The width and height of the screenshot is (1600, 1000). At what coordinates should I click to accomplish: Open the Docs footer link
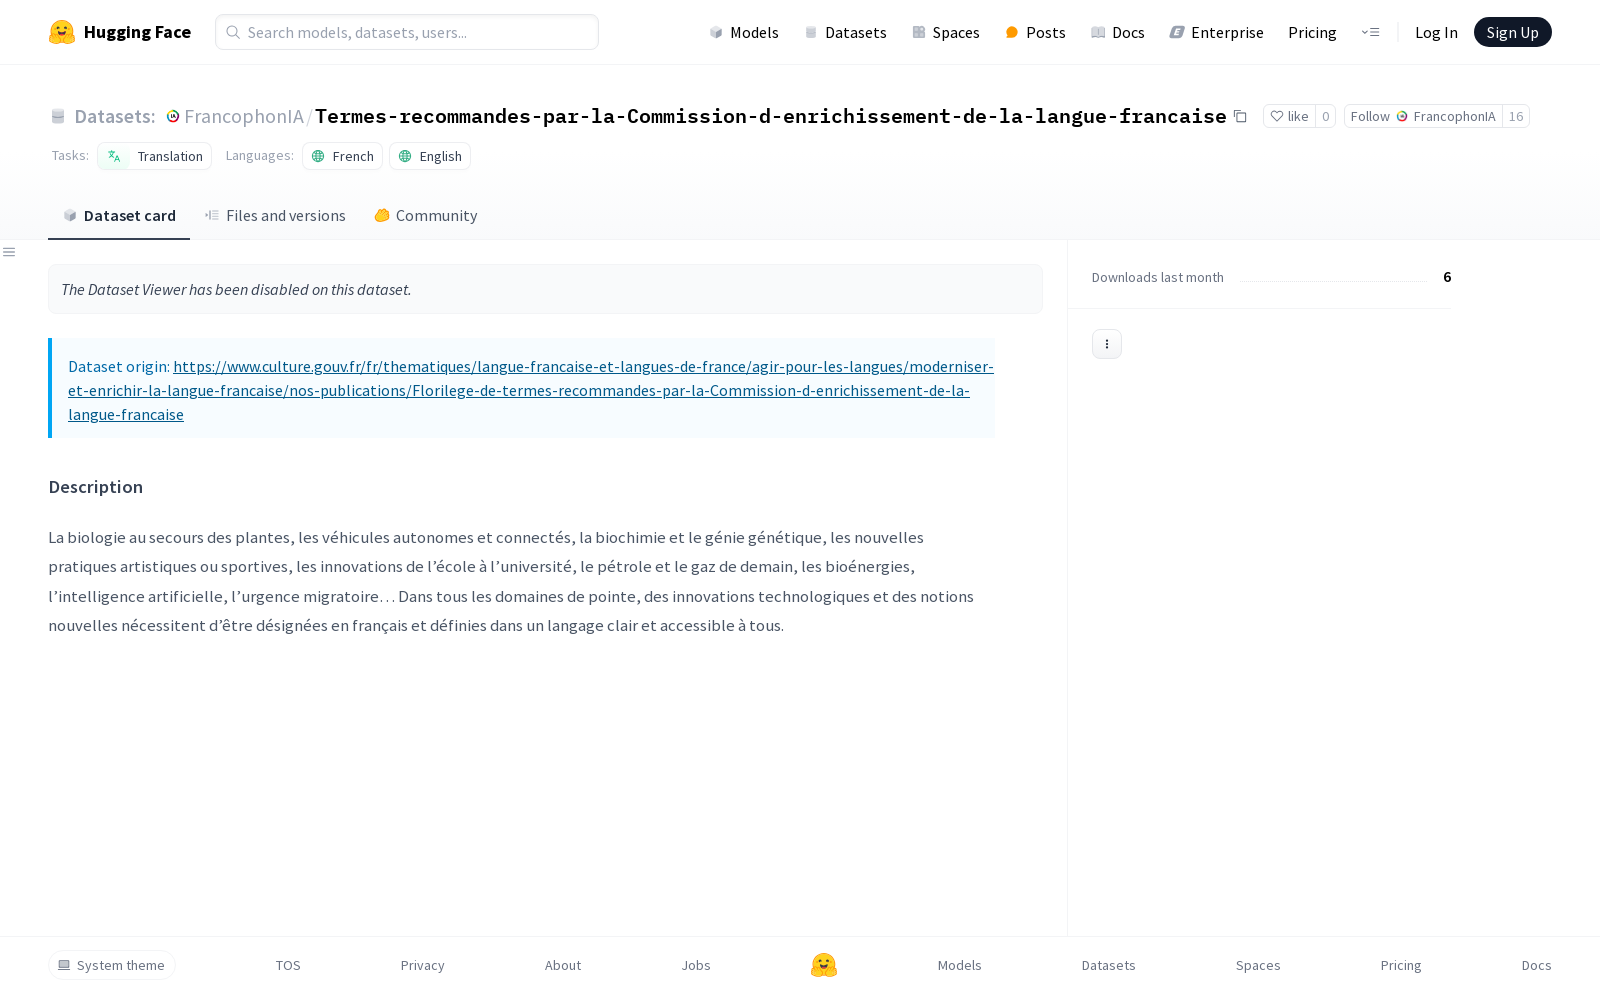tap(1537, 965)
